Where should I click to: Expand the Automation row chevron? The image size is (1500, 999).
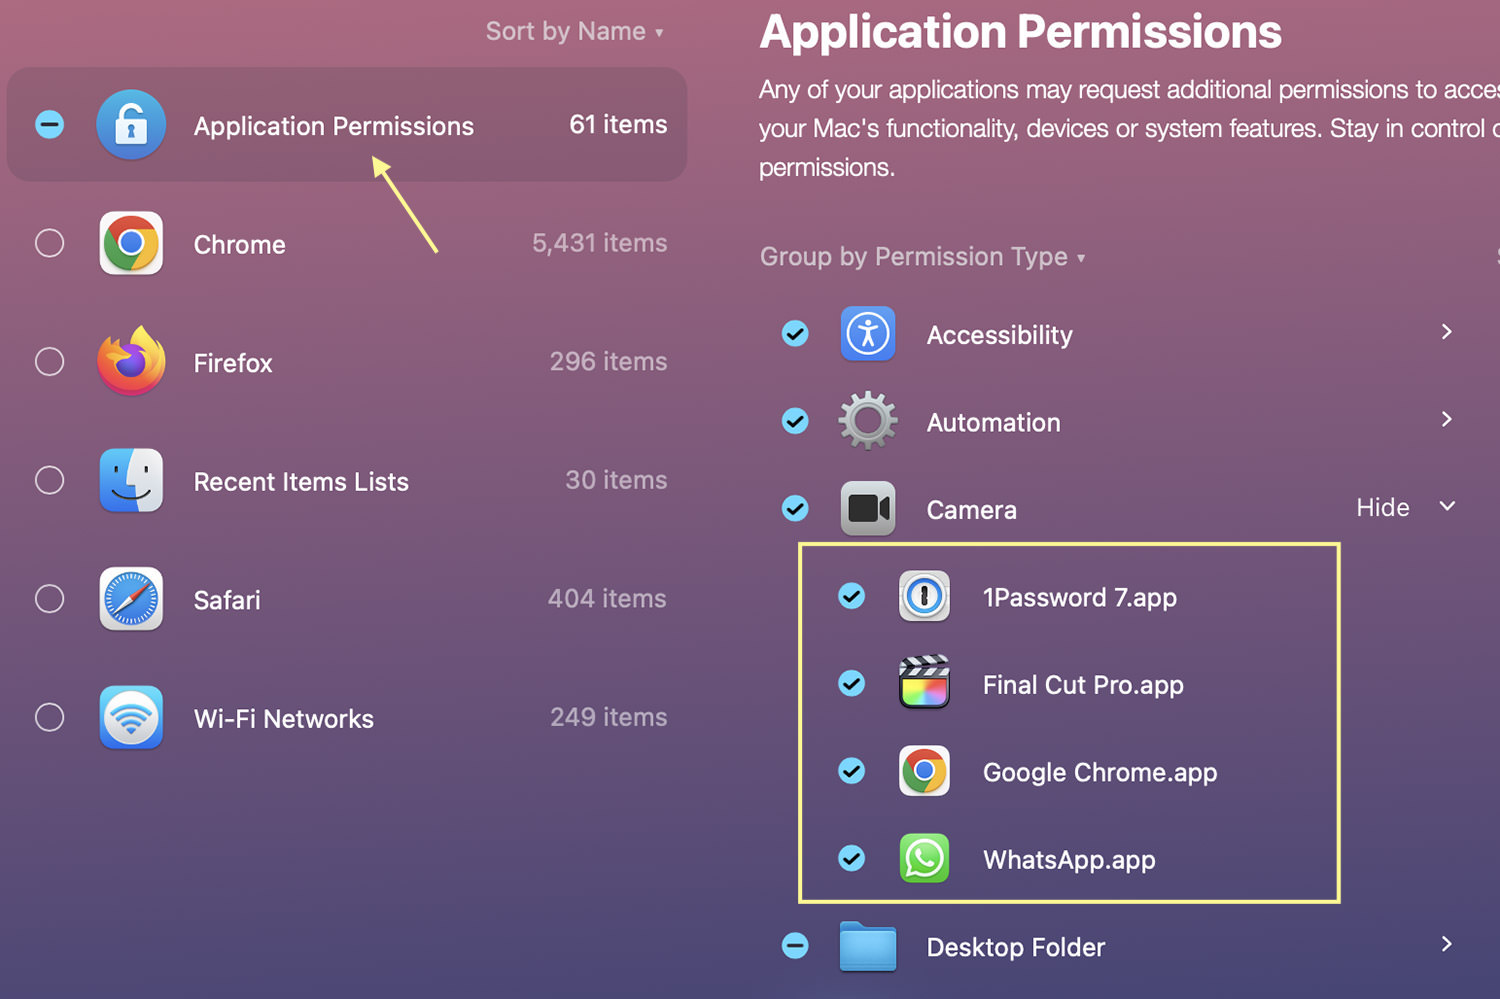coord(1446,419)
